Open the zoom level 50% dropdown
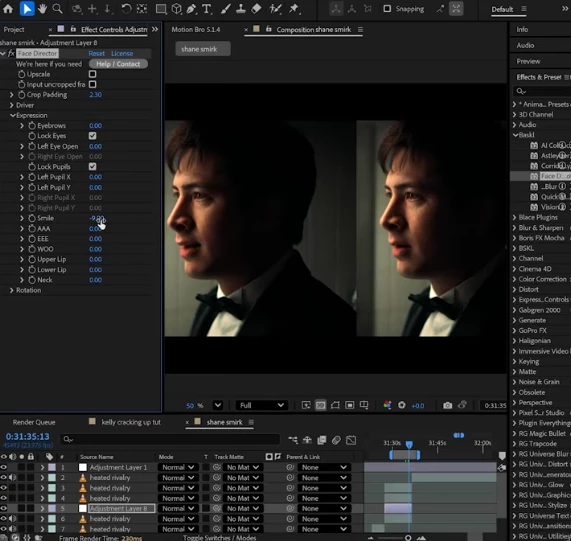 tap(218, 405)
